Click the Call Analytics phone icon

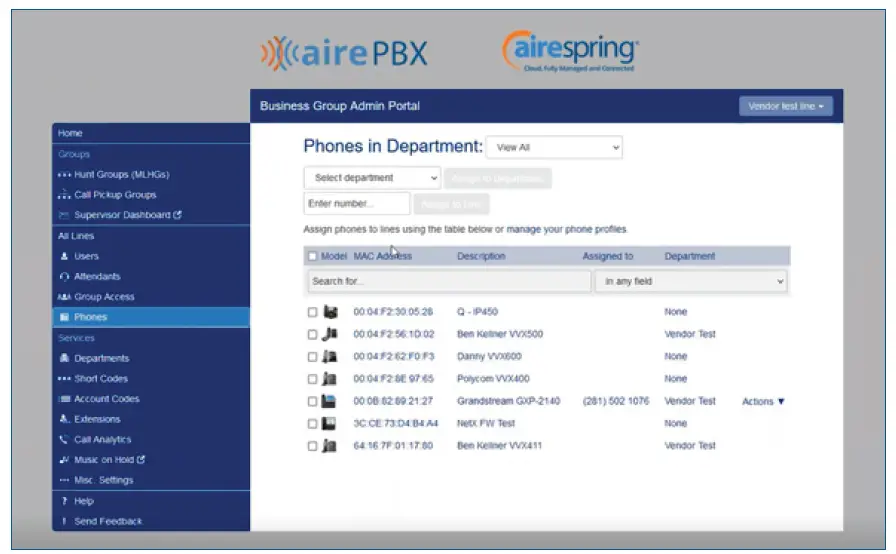(x=64, y=439)
